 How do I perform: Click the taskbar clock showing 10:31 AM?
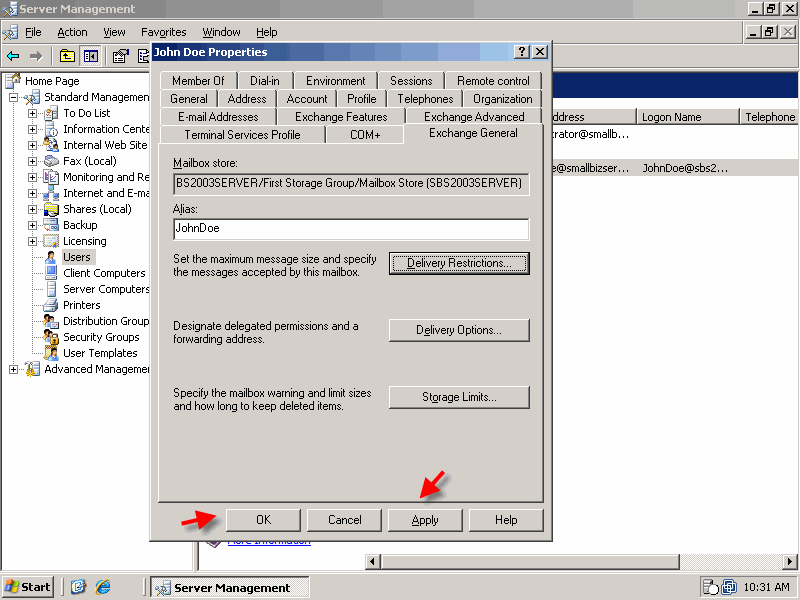[766, 587]
